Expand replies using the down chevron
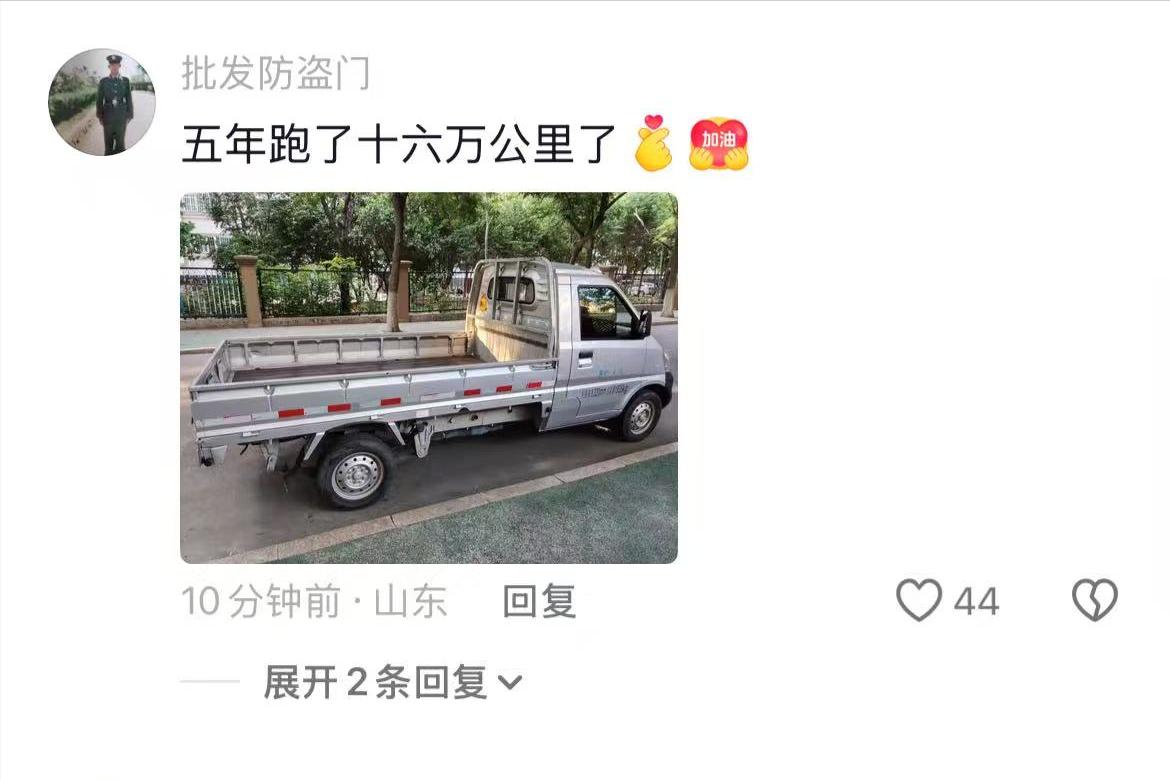Viewport: 1170px width, 780px height. pyautogui.click(x=510, y=682)
